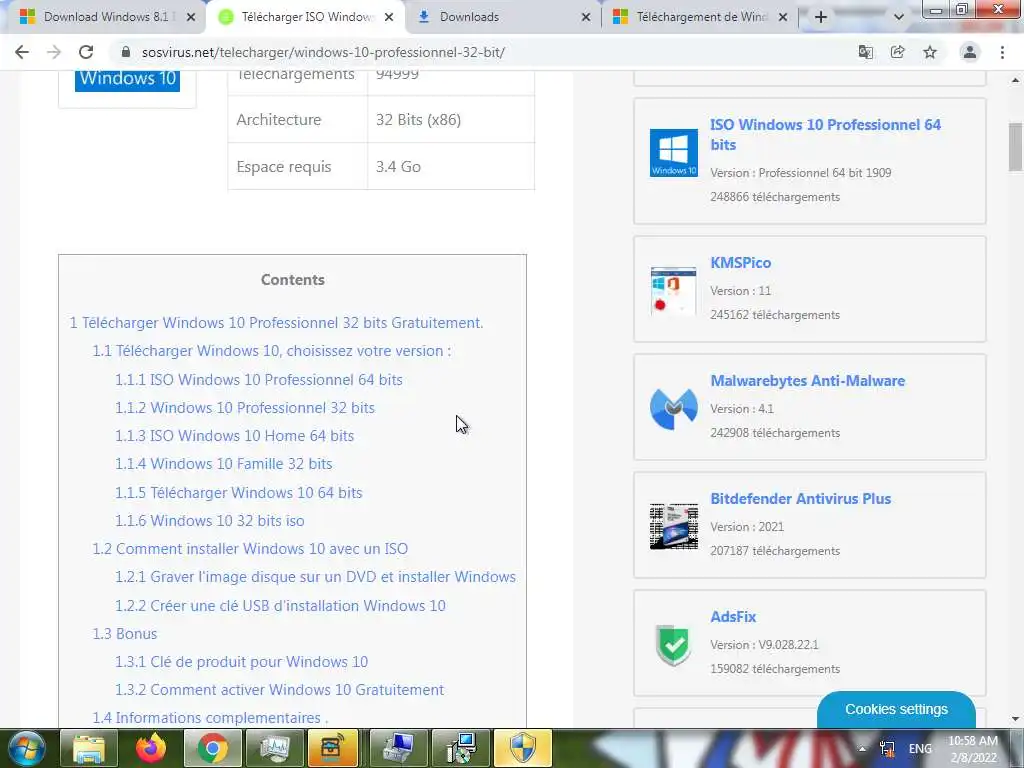Click the Malwarebytes logo icon
Image resolution: width=1024 pixels, height=768 pixels.
tap(674, 409)
